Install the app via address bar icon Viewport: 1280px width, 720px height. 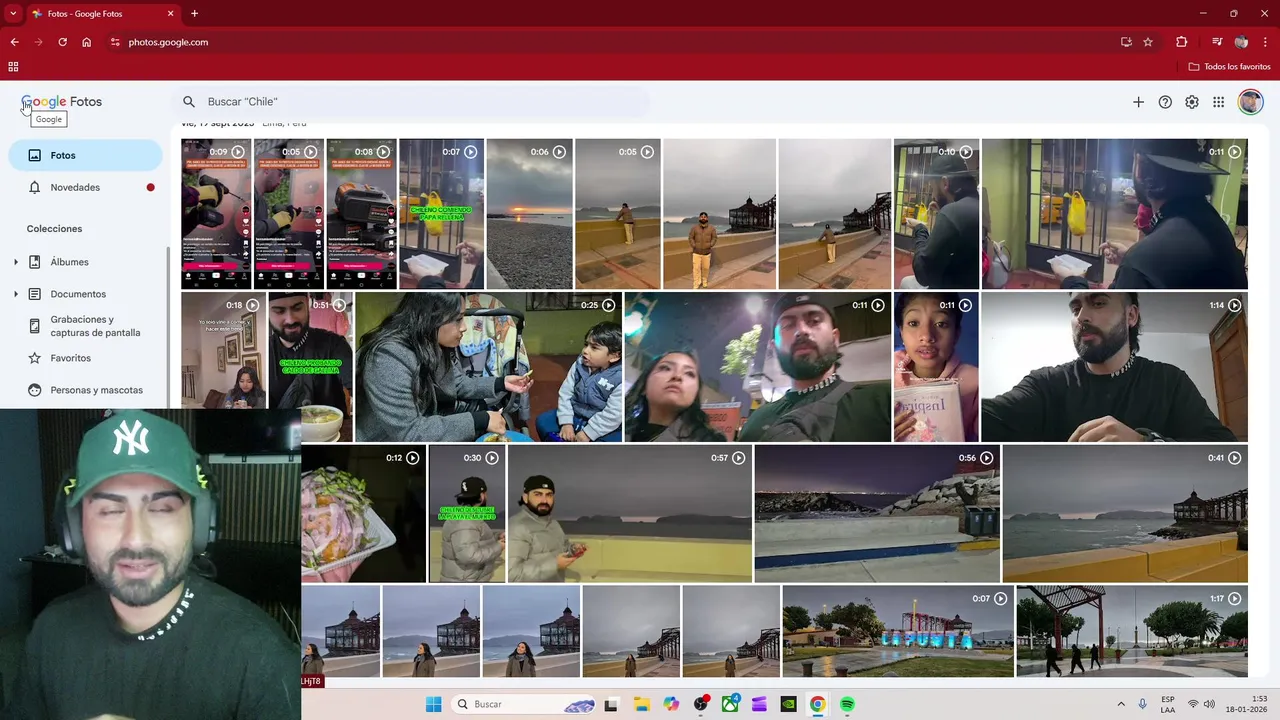point(1126,42)
